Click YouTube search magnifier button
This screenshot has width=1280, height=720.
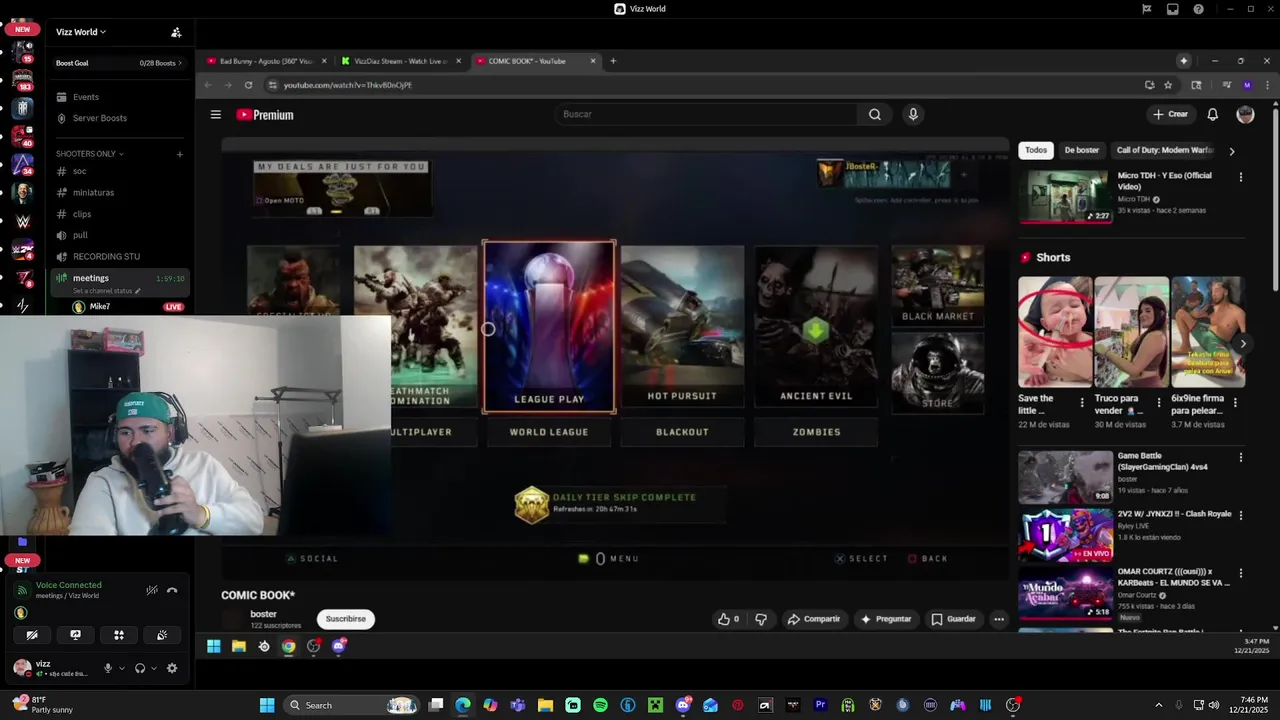tap(875, 114)
